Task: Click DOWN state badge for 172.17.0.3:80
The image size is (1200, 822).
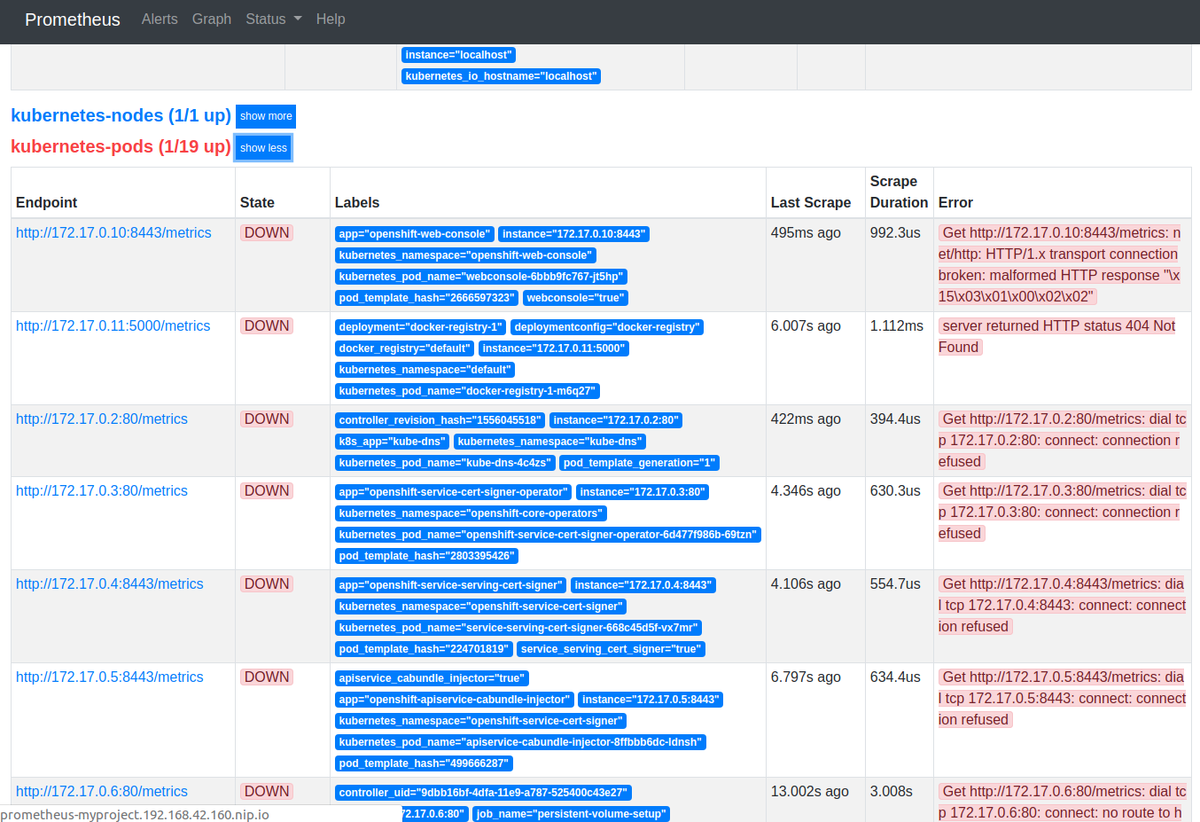Action: (x=267, y=491)
